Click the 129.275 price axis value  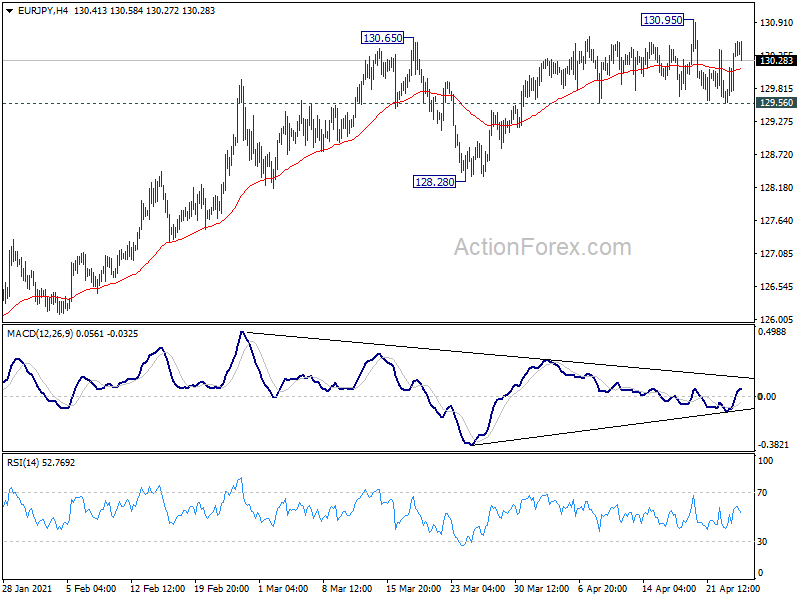click(x=776, y=121)
